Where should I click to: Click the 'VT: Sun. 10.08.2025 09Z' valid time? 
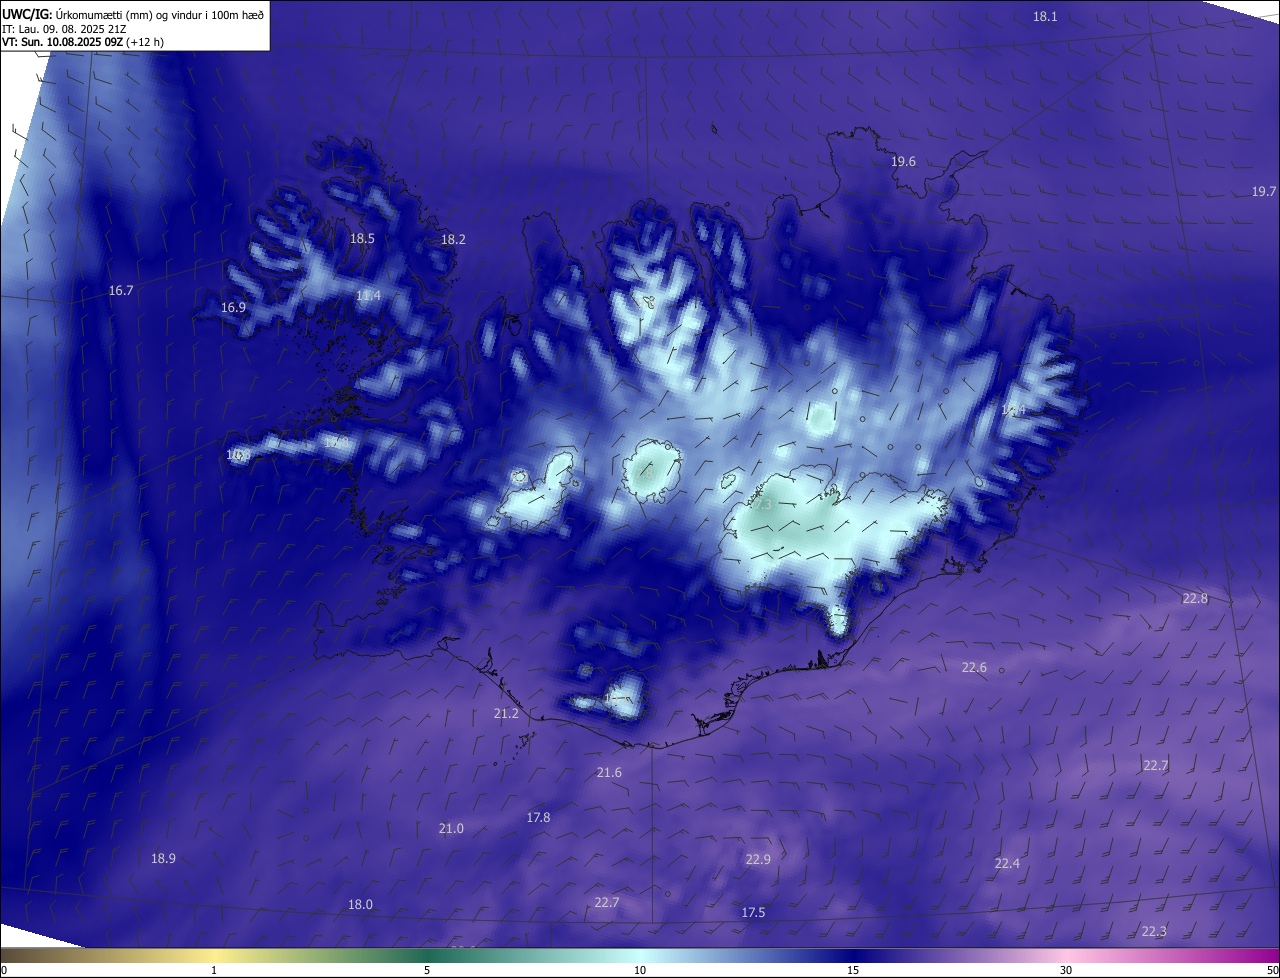62,43
